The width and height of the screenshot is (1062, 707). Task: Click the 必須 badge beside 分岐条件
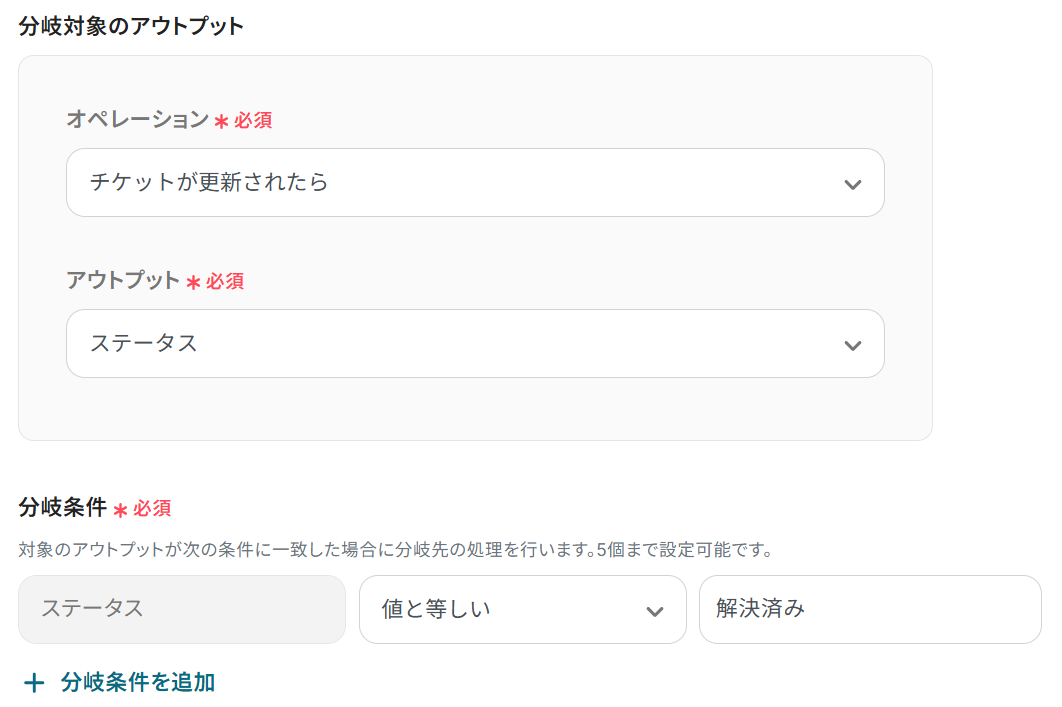pyautogui.click(x=152, y=508)
